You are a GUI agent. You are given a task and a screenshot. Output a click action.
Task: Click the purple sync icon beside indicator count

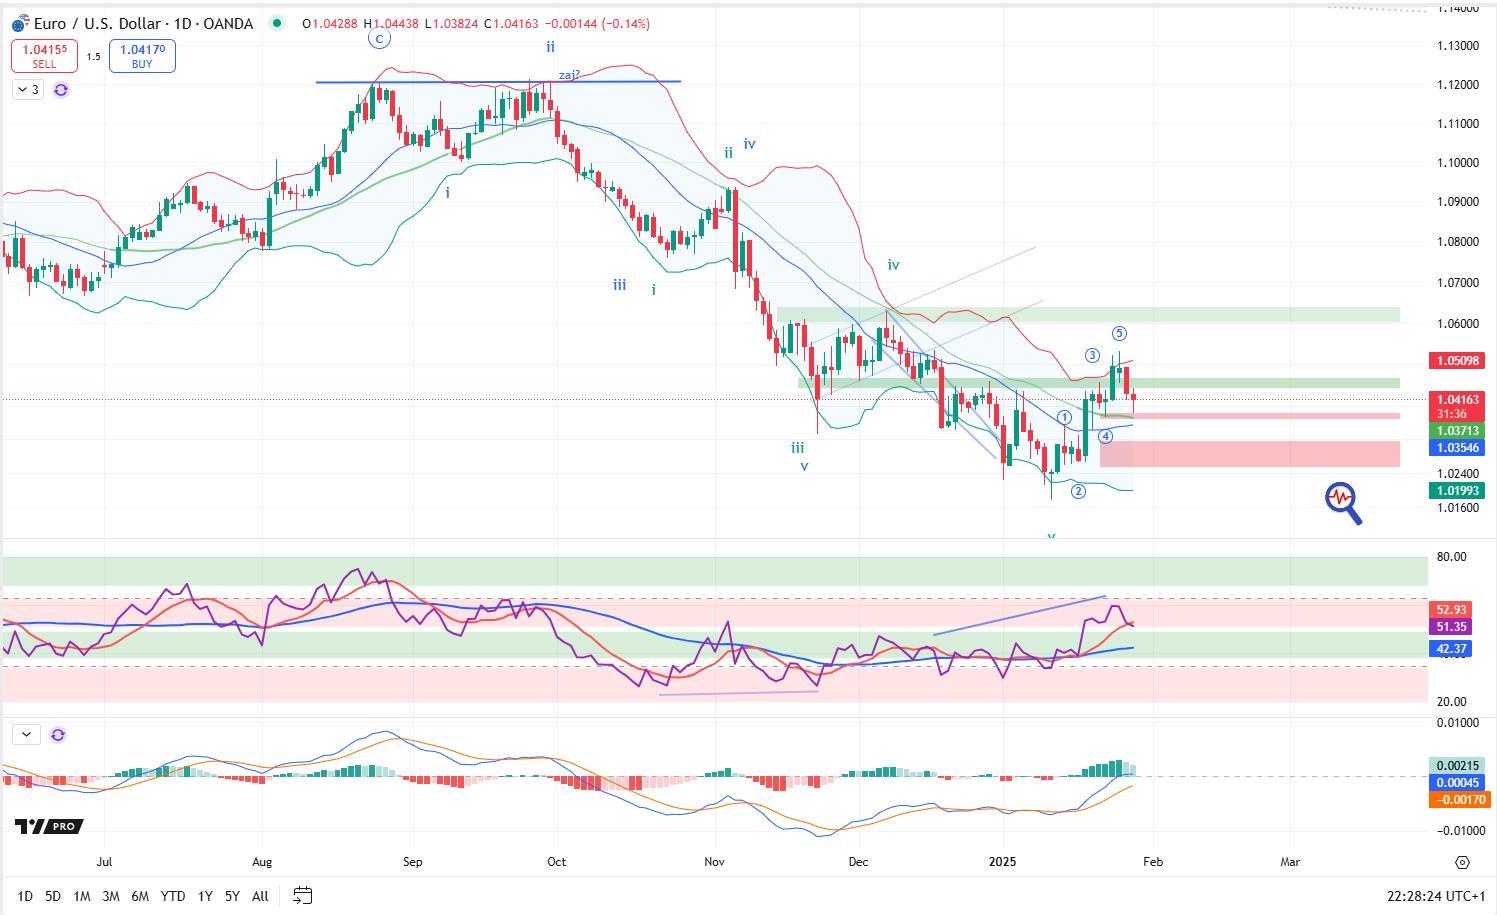[x=61, y=90]
